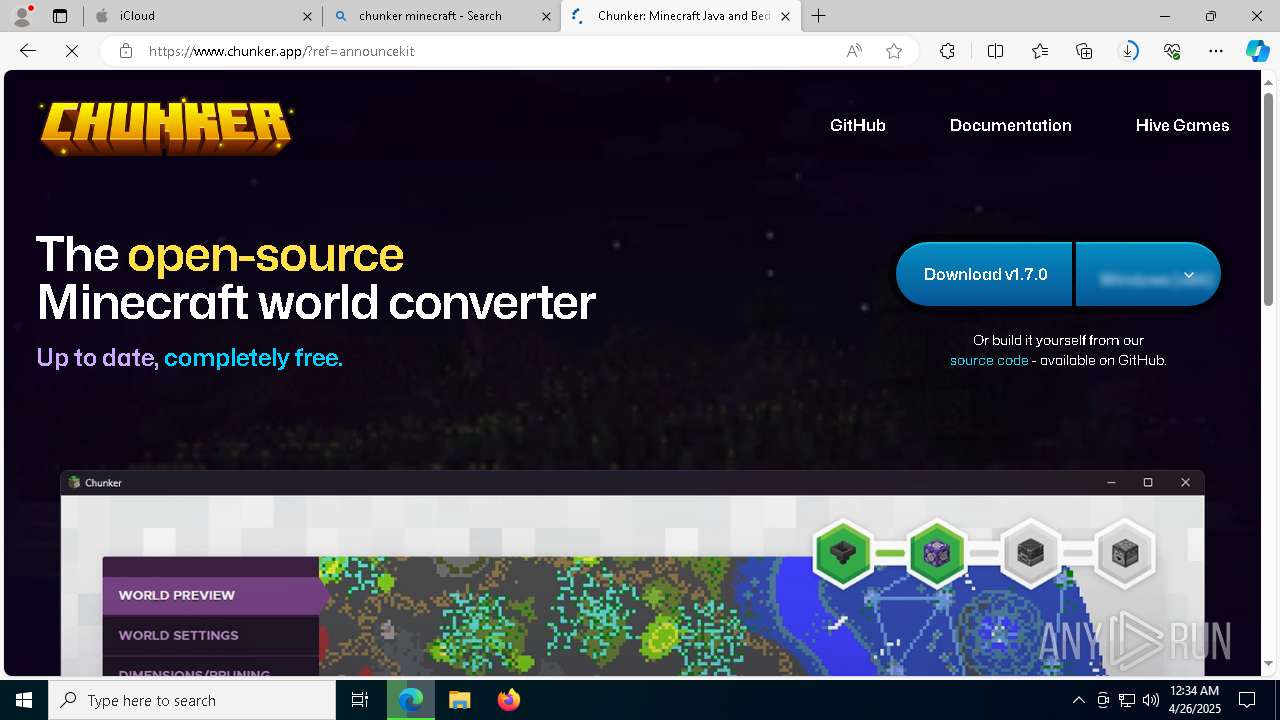Open Collections icon in toolbar
The width and height of the screenshot is (1280, 720).
(x=1084, y=51)
